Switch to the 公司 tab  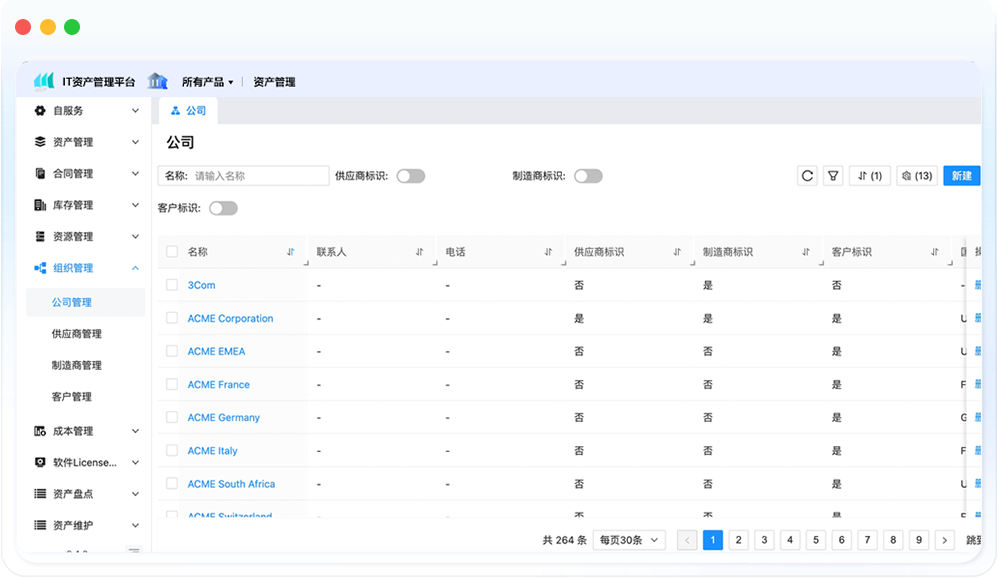pos(188,111)
